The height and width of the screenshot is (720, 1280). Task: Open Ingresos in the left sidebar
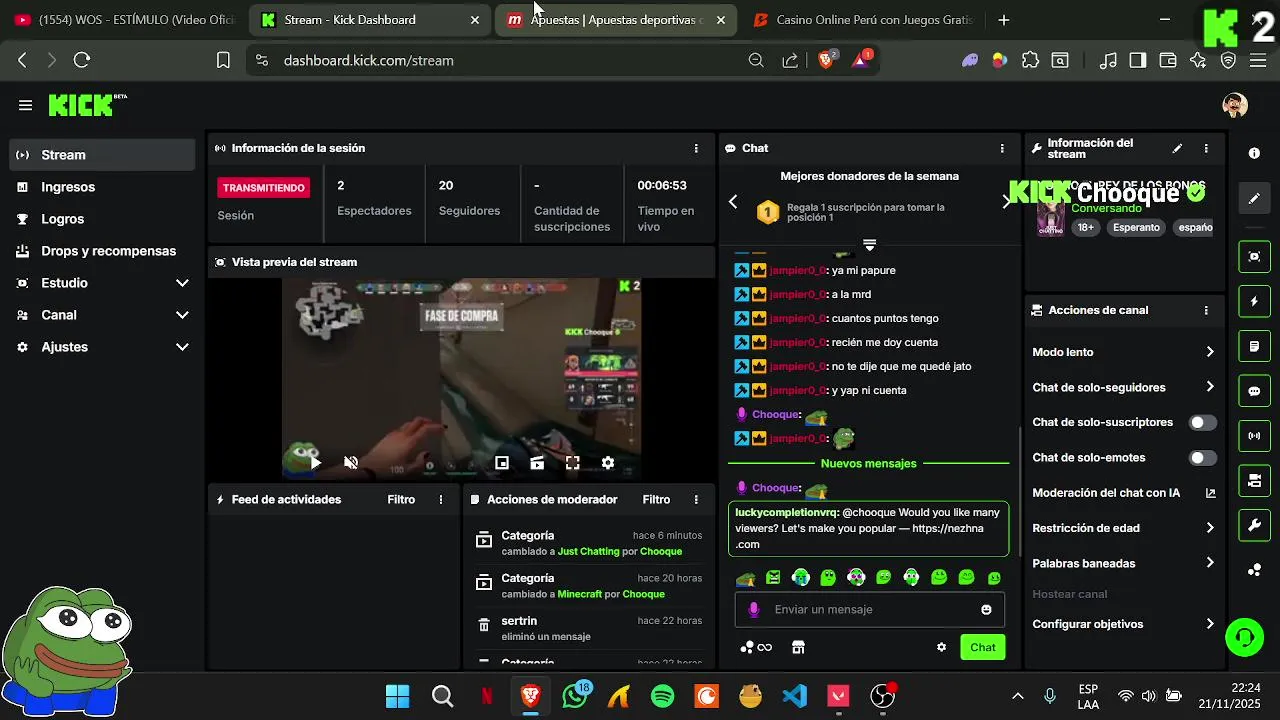click(103, 187)
